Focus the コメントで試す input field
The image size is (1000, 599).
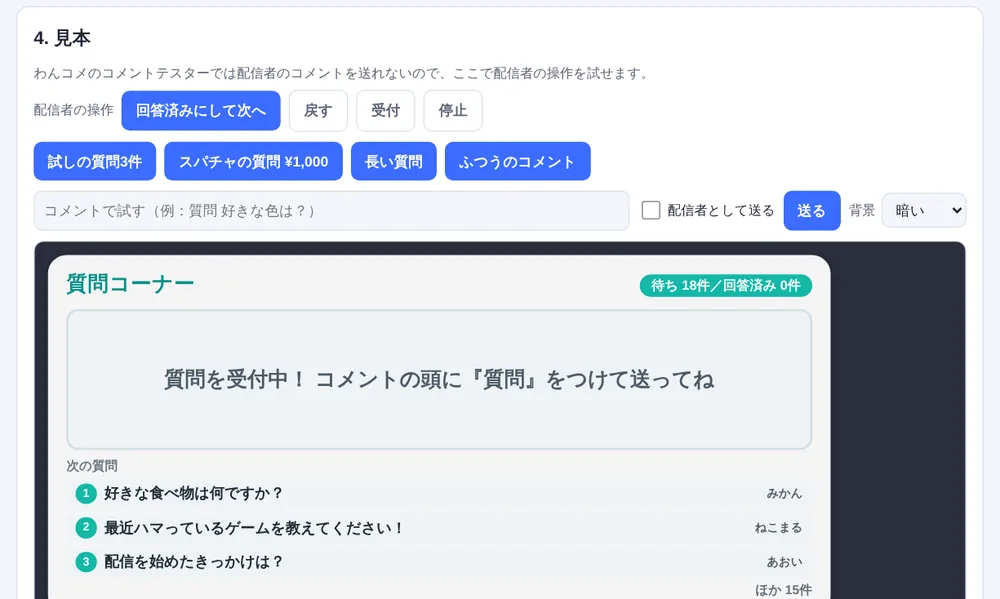click(x=332, y=211)
